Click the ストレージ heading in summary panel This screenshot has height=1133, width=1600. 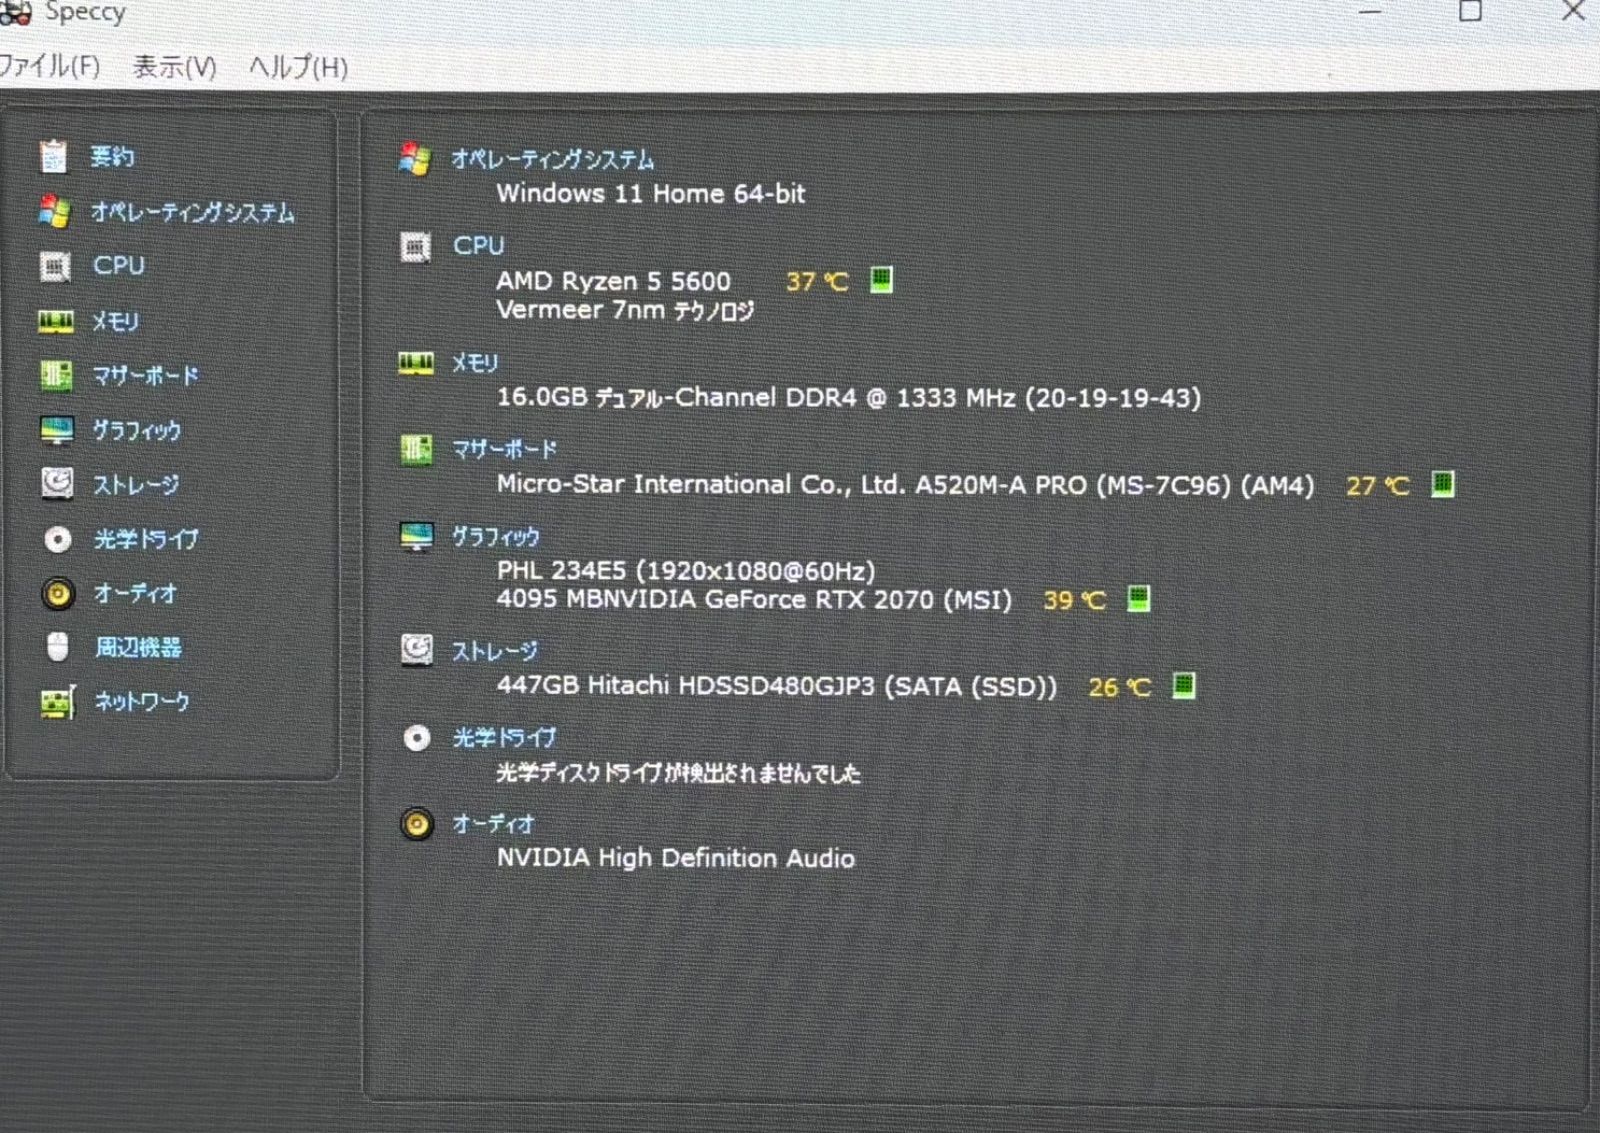[495, 651]
